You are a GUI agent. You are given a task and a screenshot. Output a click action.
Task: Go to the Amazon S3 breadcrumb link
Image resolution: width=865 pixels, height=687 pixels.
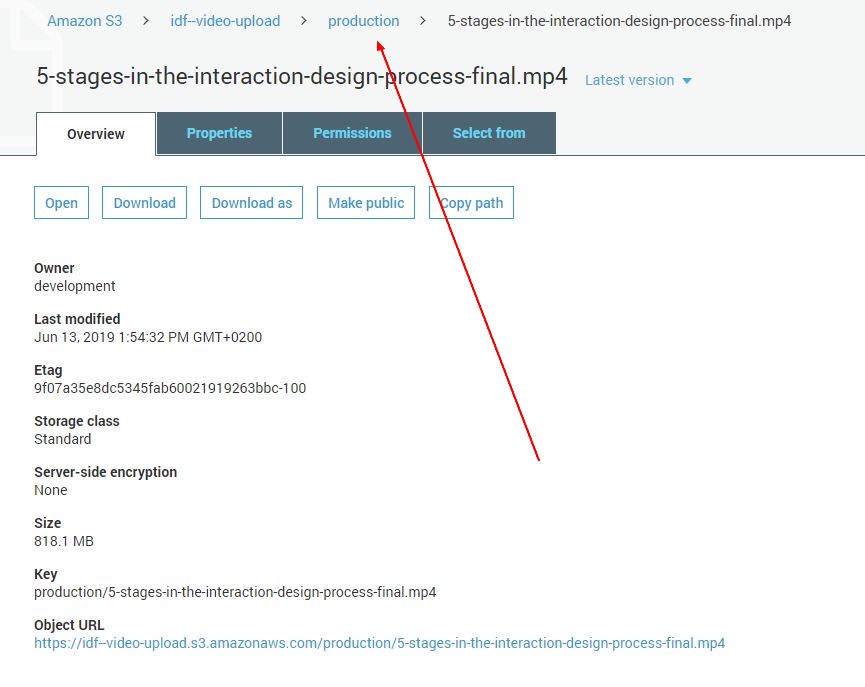[x=84, y=21]
